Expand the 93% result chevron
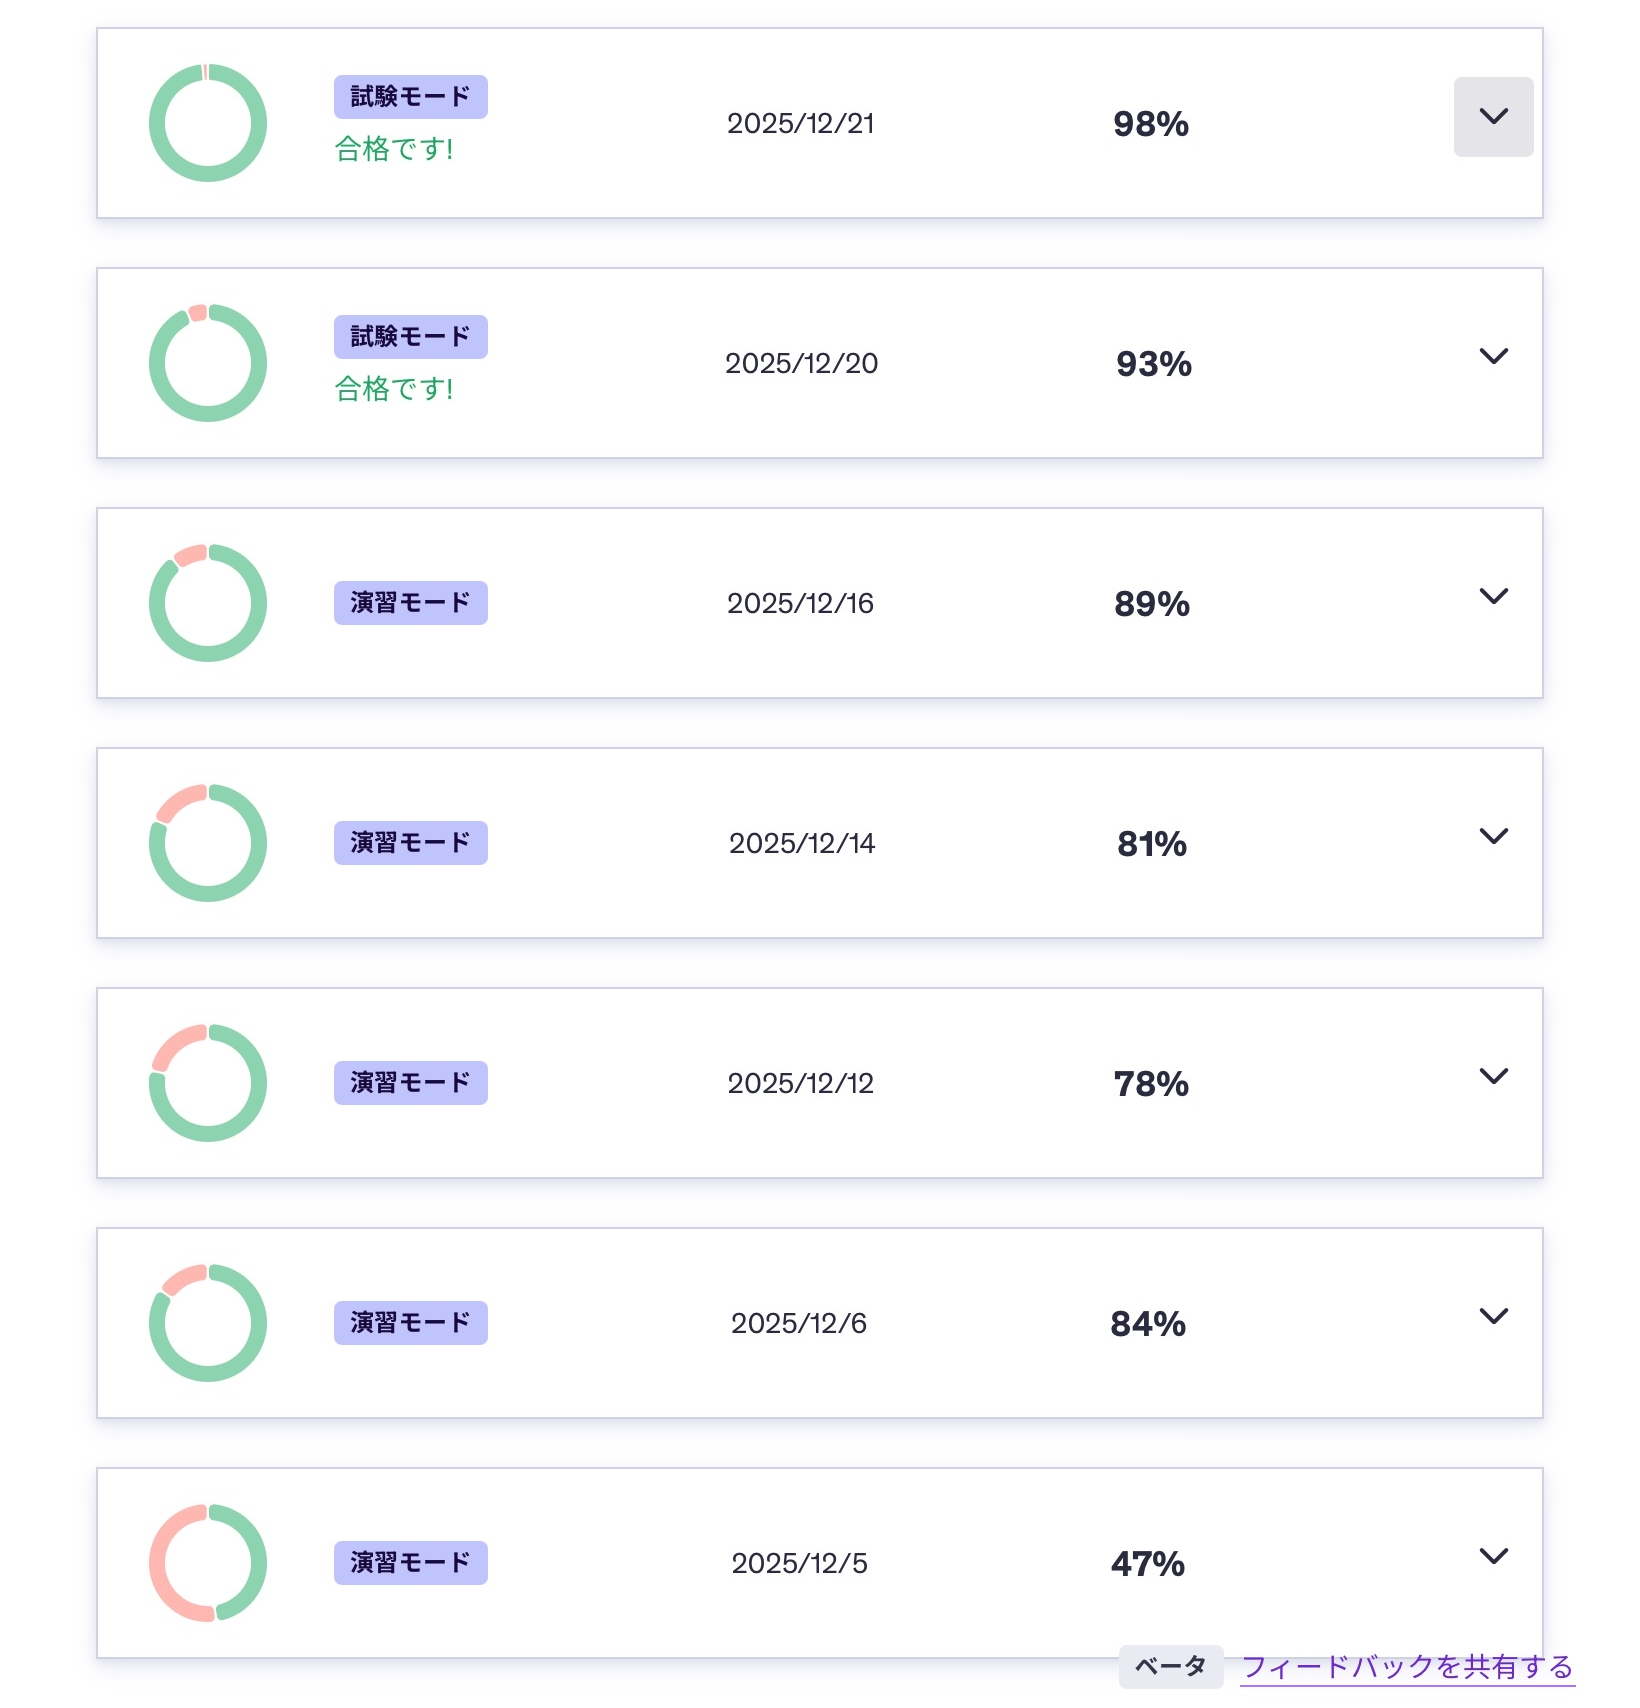The width and height of the screenshot is (1640, 1708). 1493,357
